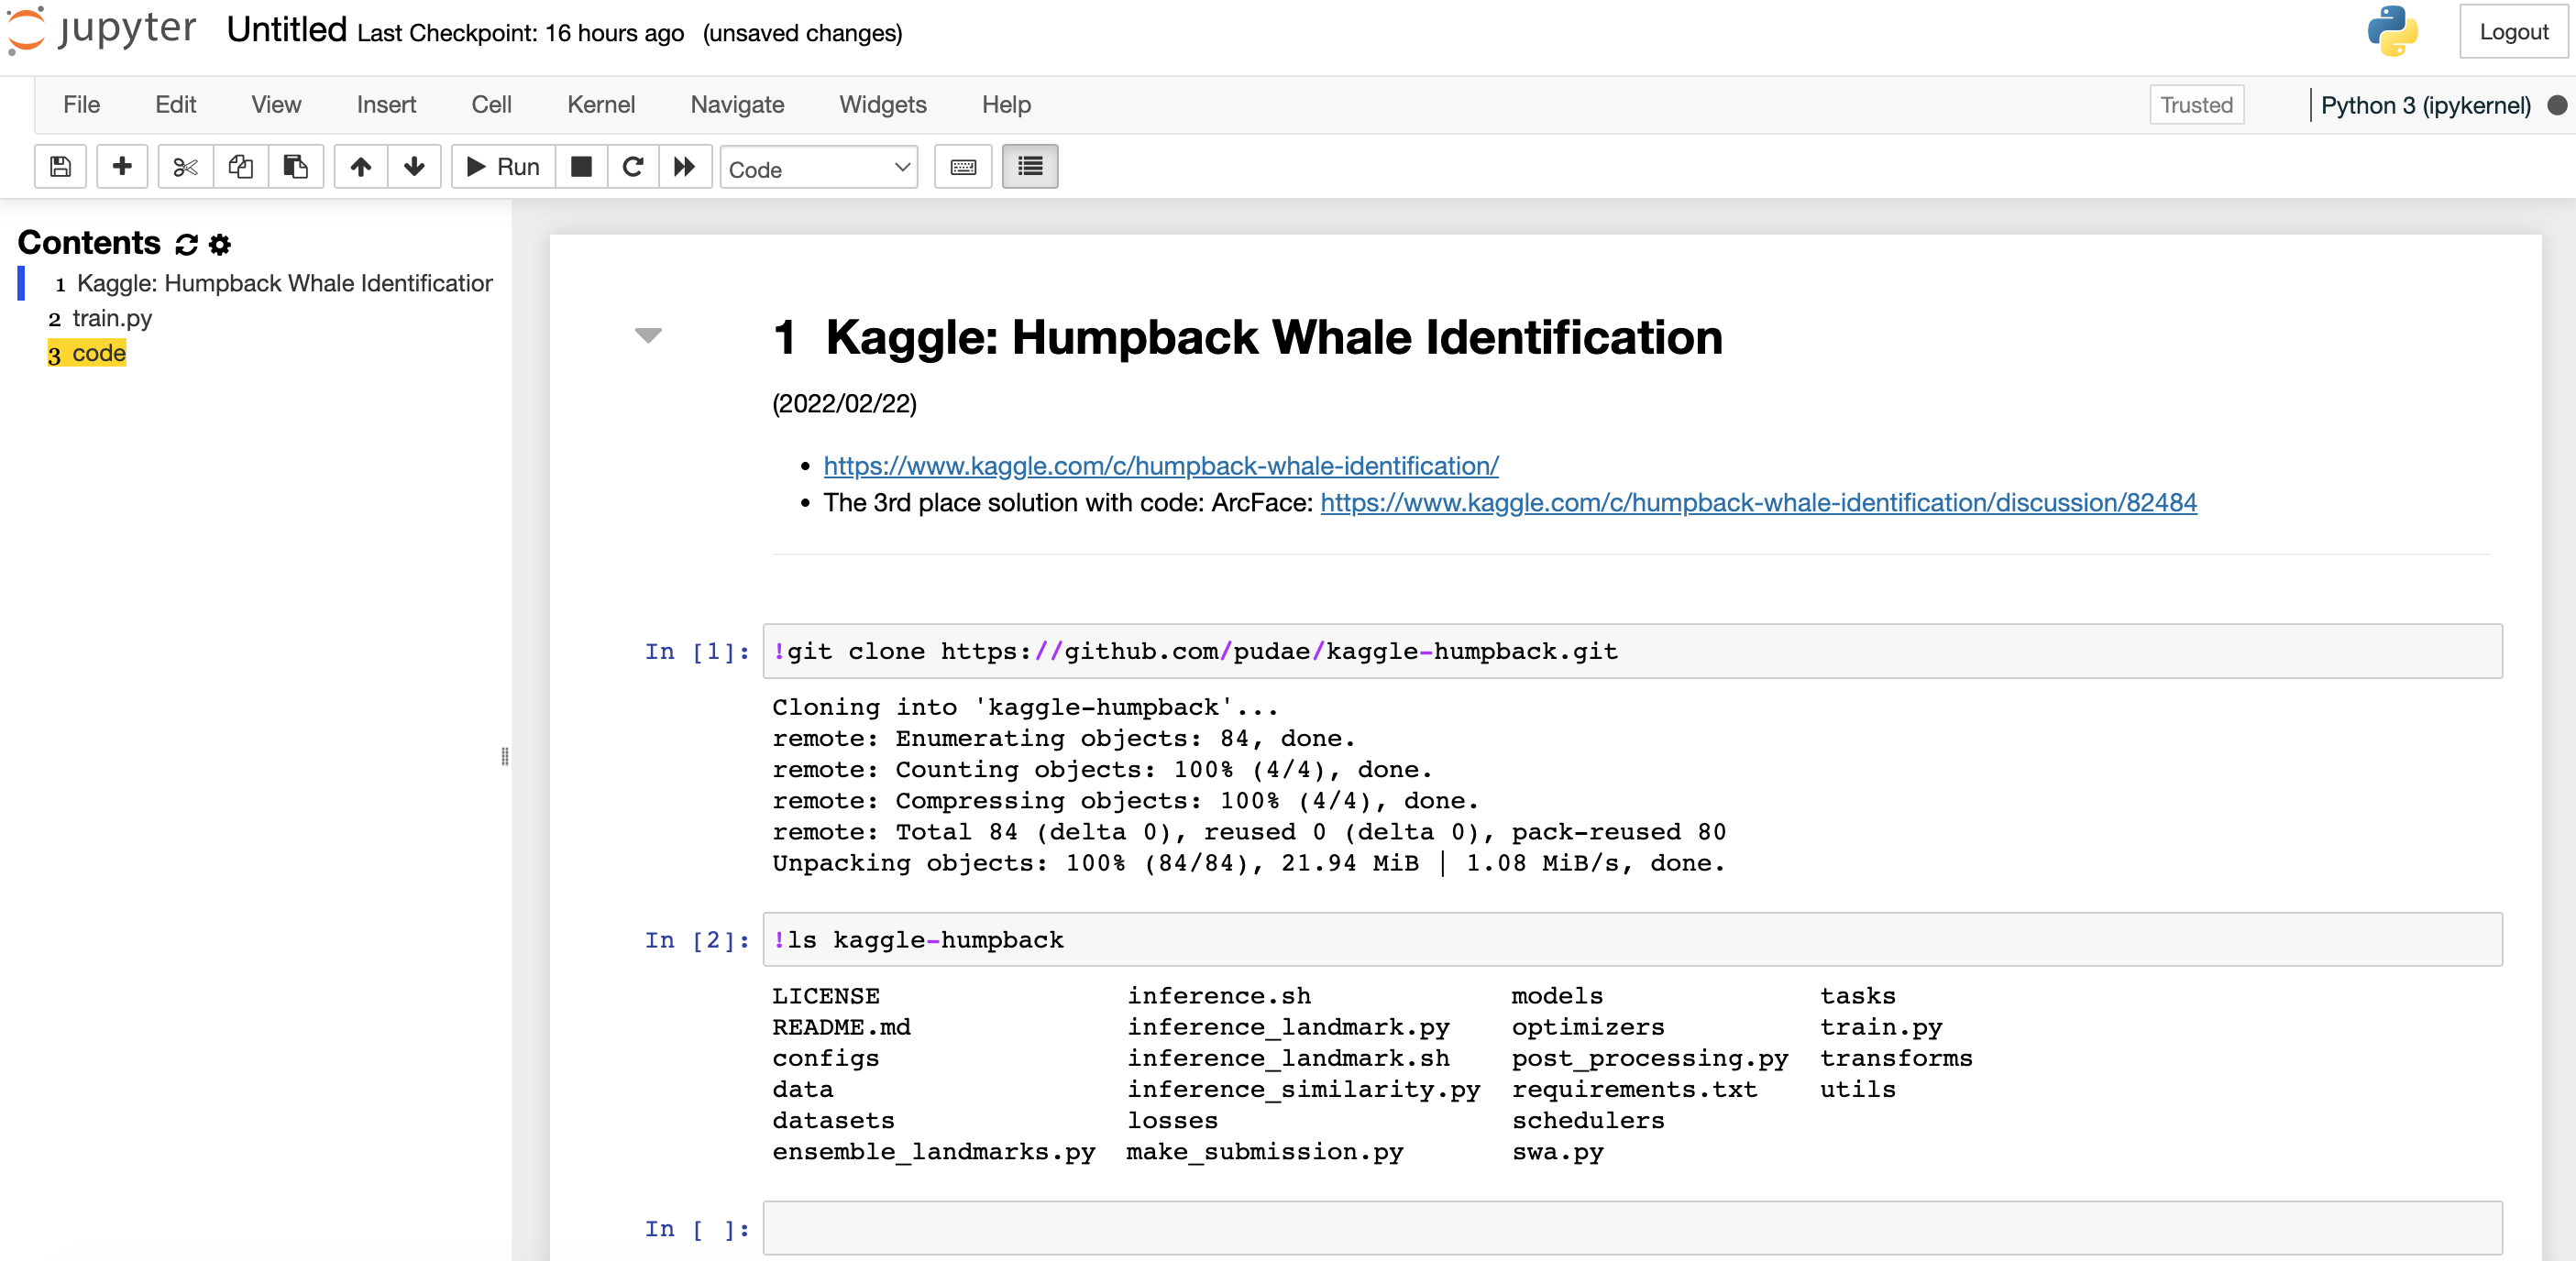The width and height of the screenshot is (2576, 1261).
Task: Click the kernel idle status circle
Action: point(2557,105)
